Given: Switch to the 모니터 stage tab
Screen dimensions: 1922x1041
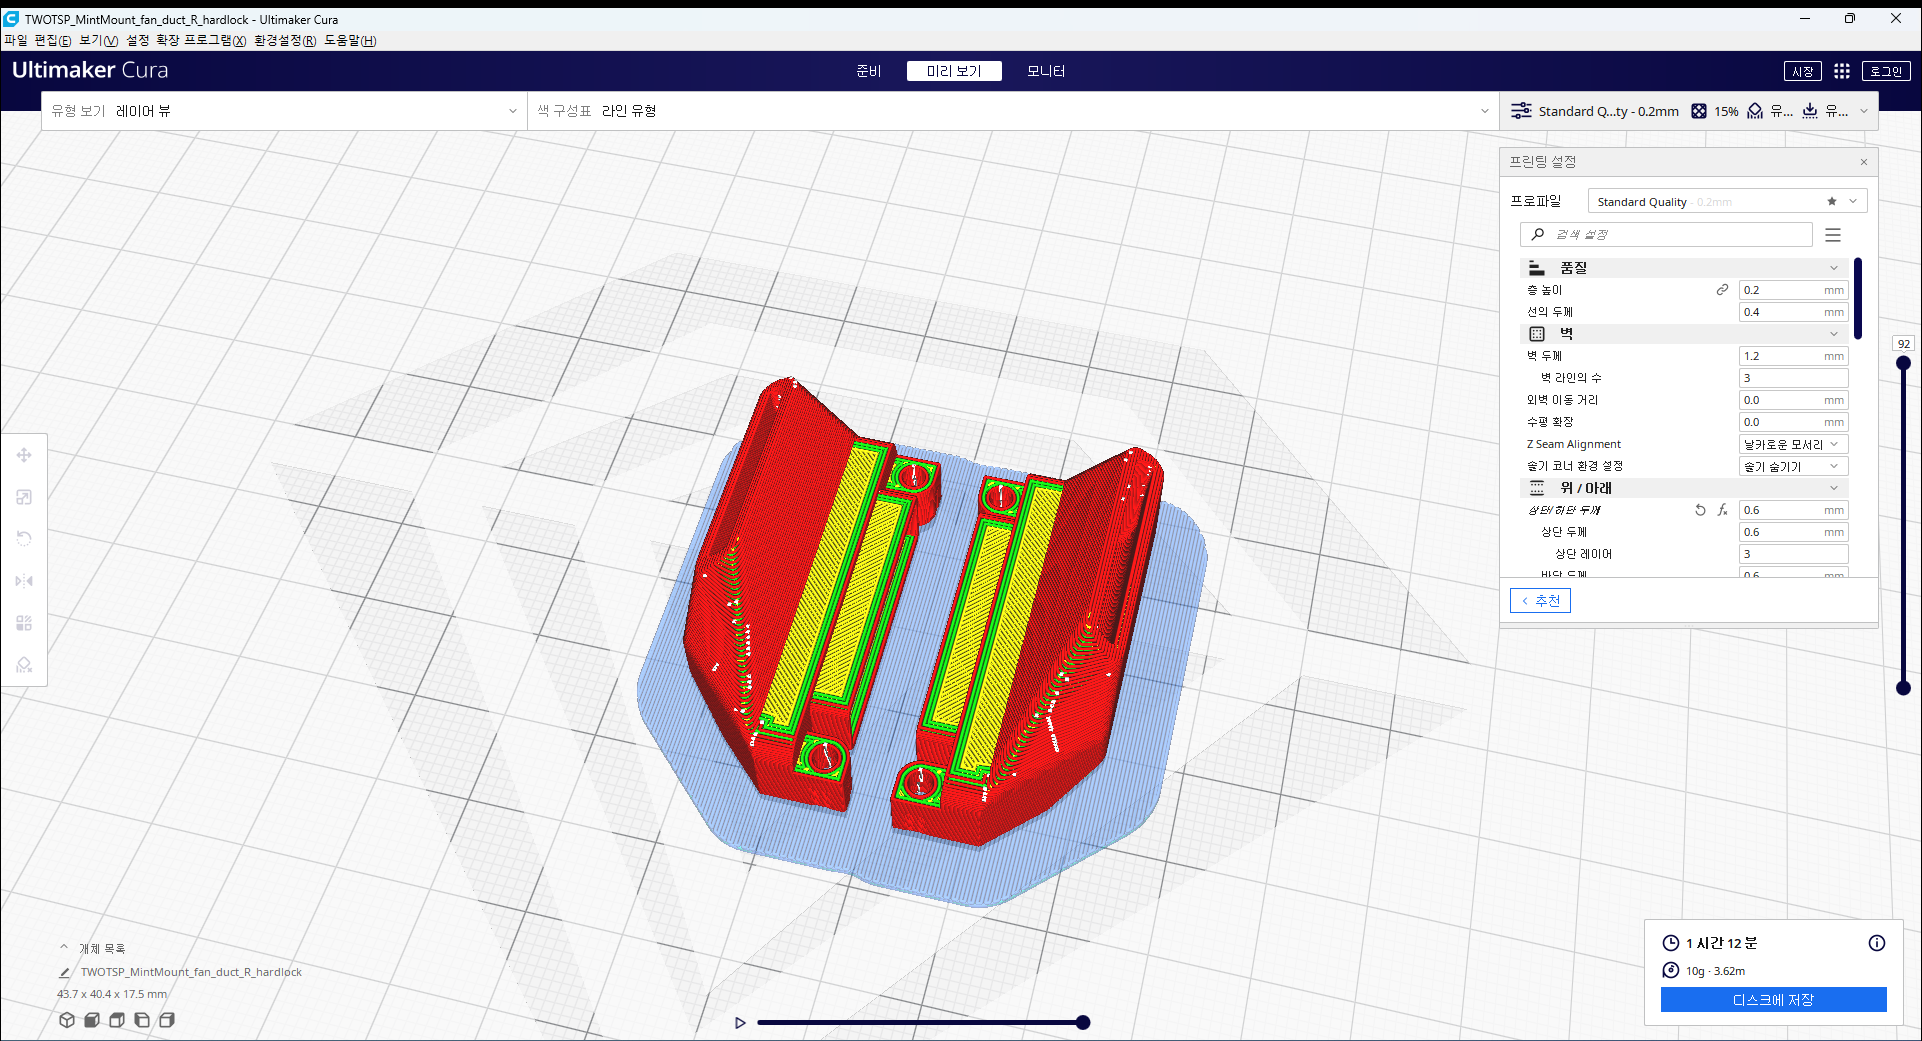Looking at the screenshot, I should [1046, 71].
